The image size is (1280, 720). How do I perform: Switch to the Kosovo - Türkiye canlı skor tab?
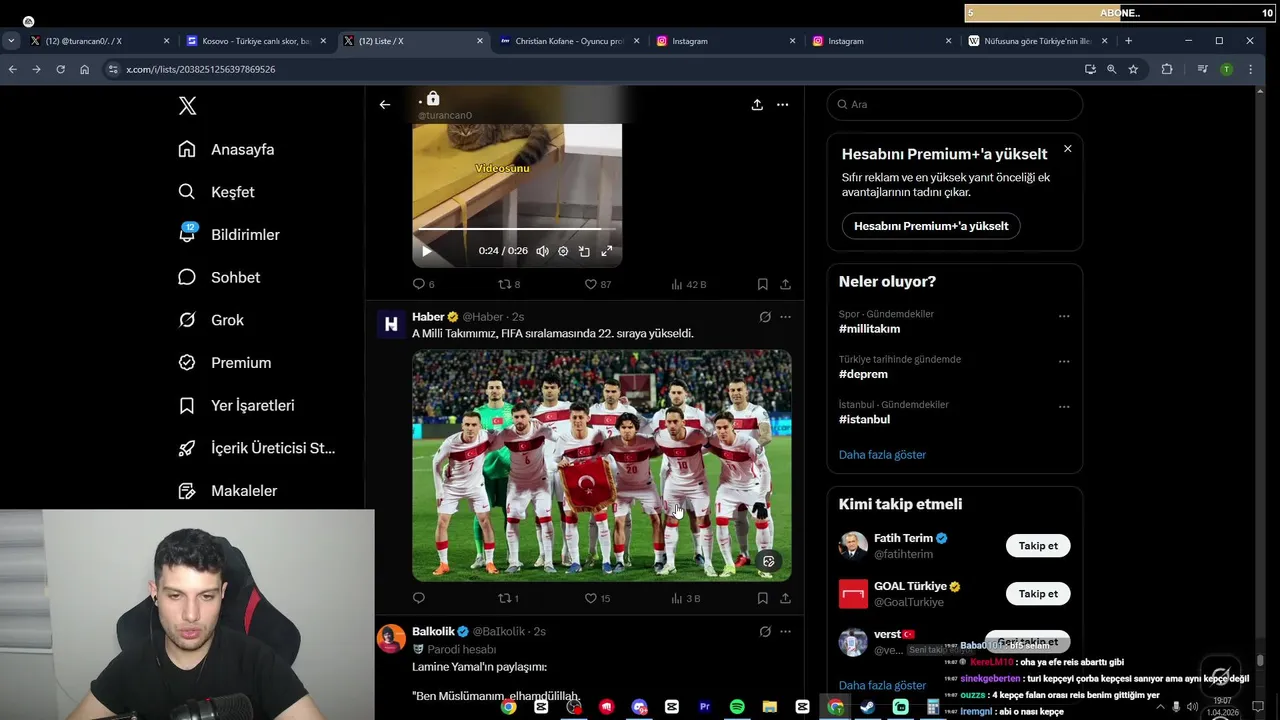[x=254, y=41]
